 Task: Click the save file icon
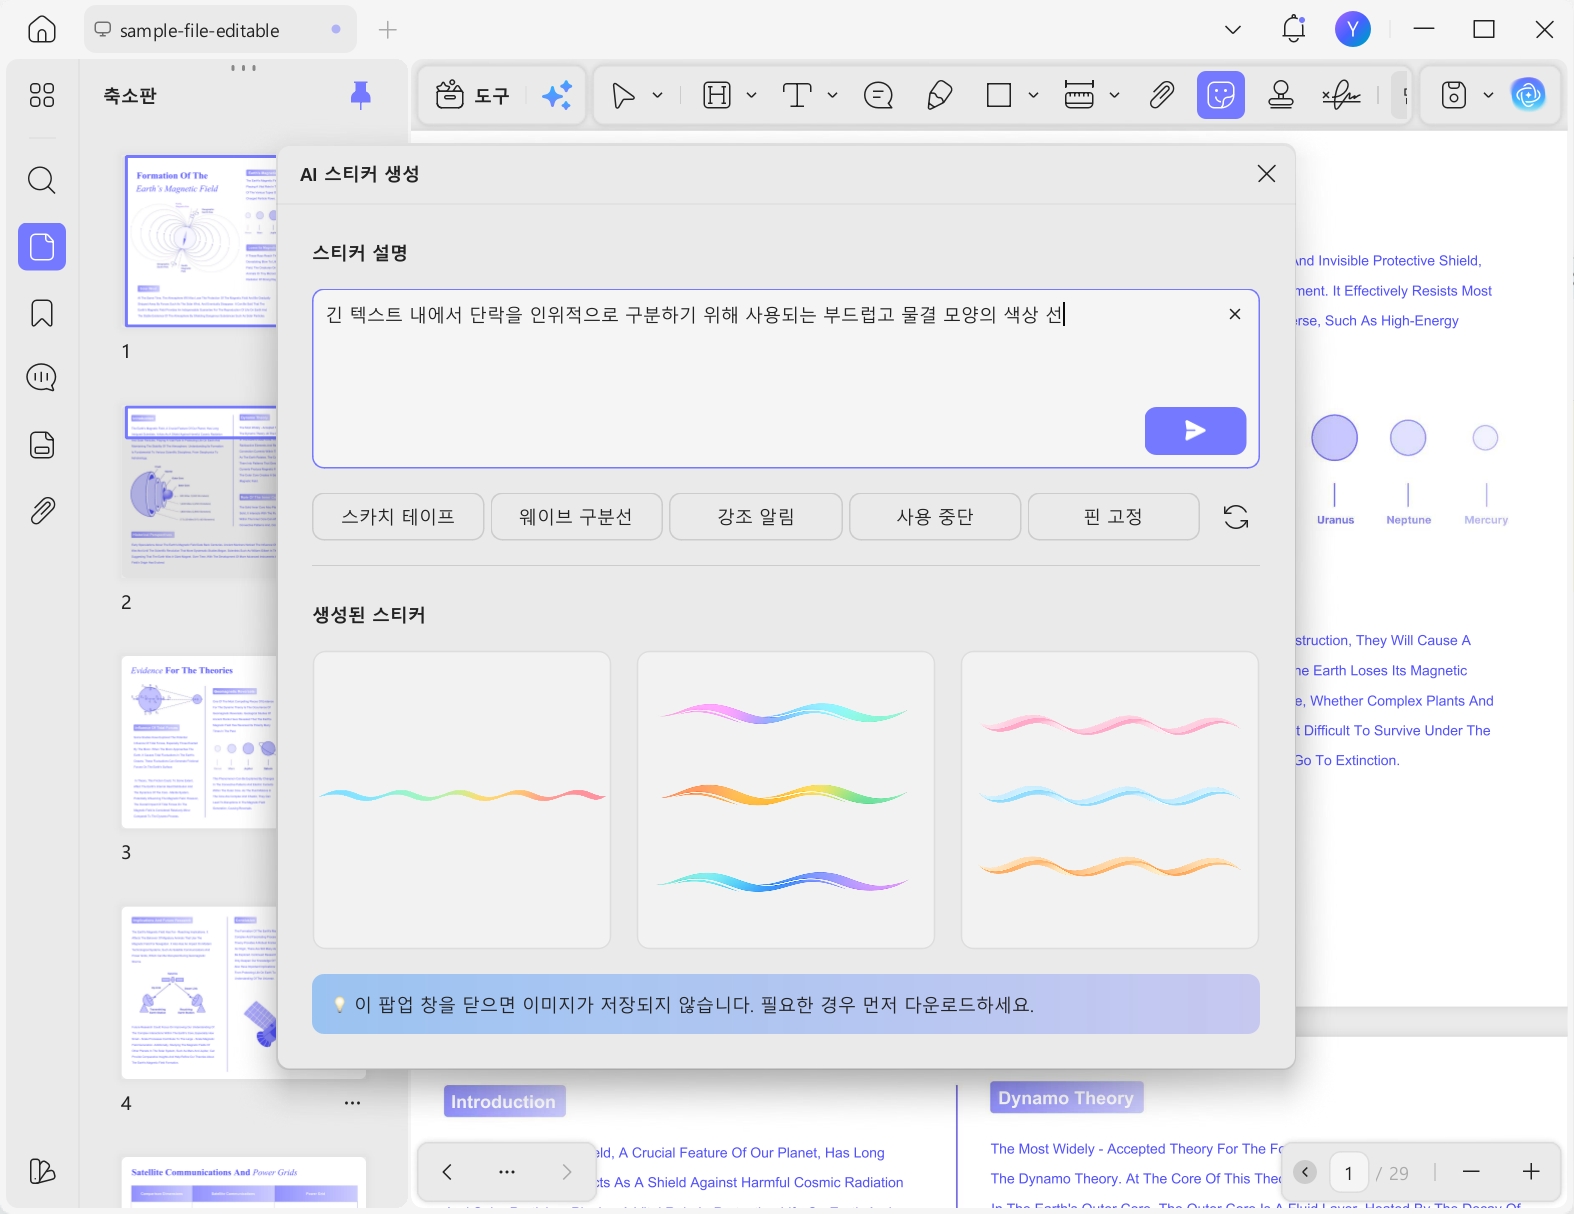point(1454,95)
